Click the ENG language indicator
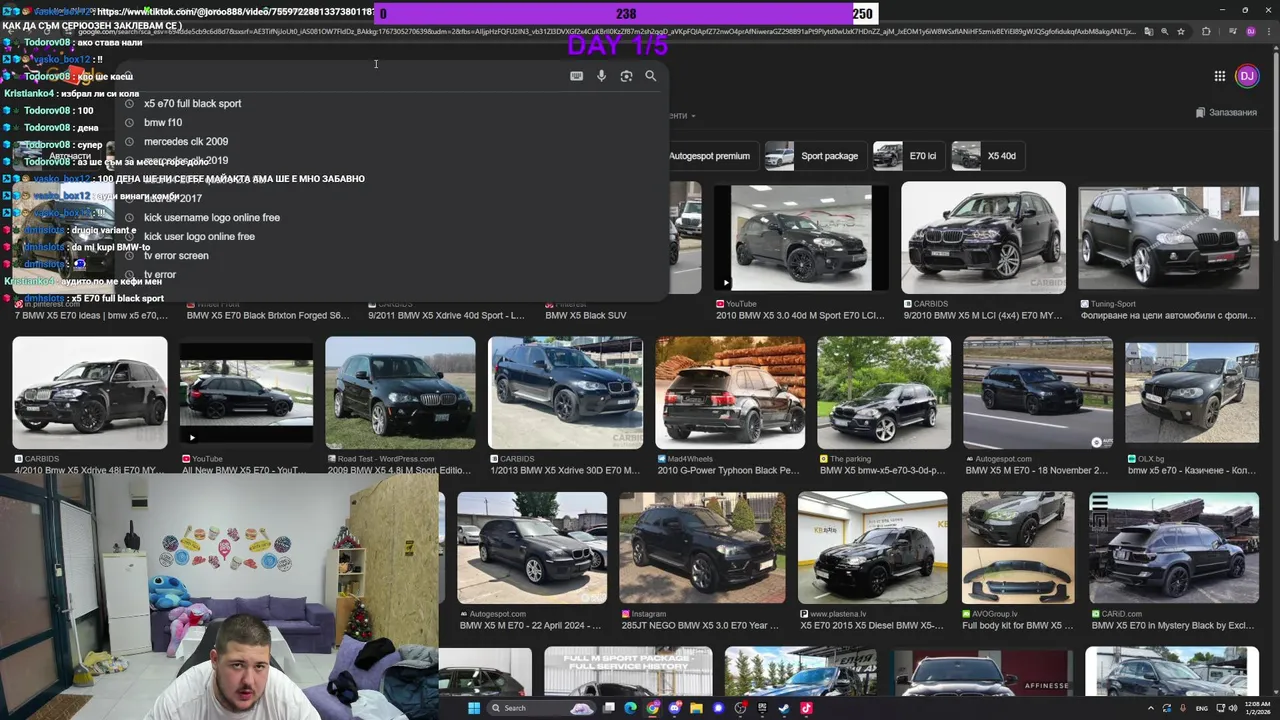This screenshot has width=1280, height=720. (x=1202, y=708)
